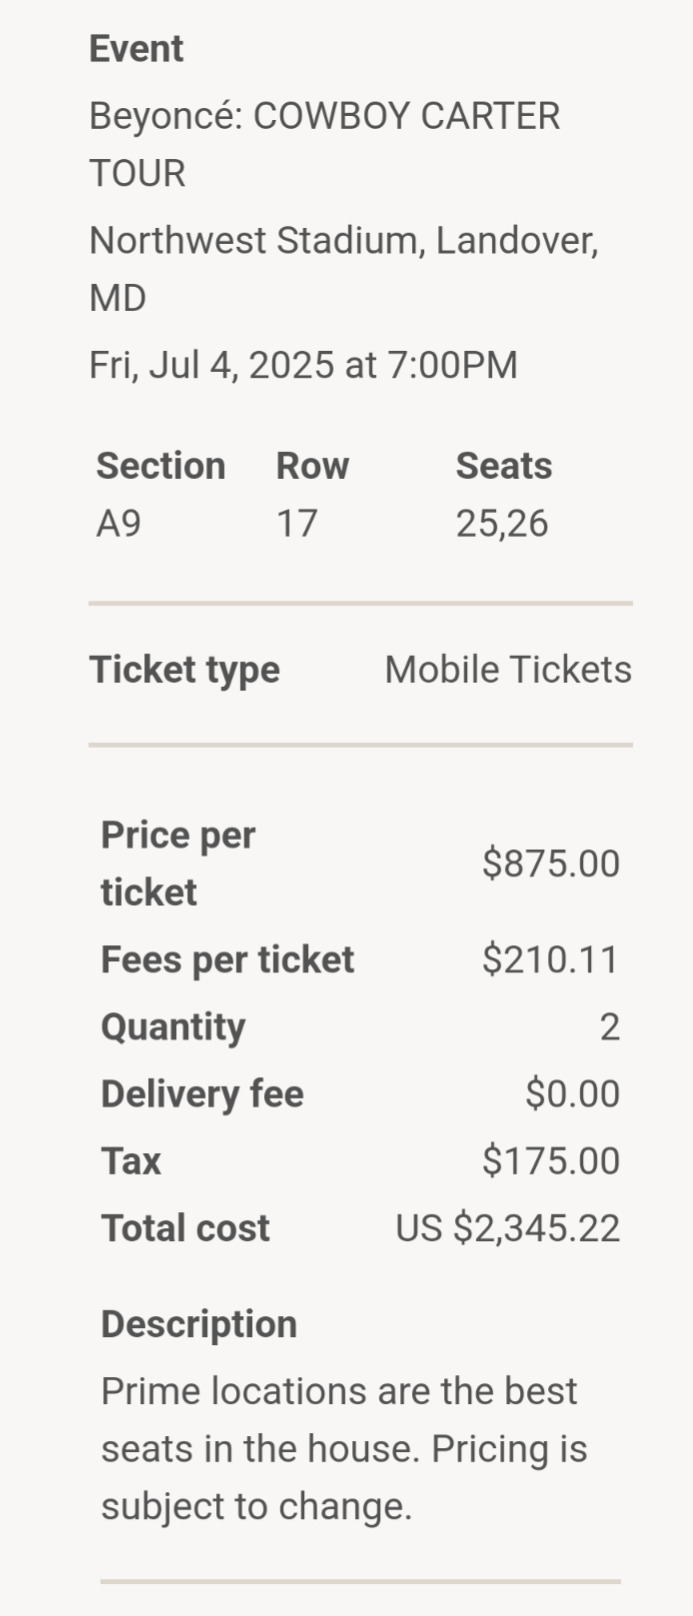Select the Row column header
The image size is (693, 1616).
pyautogui.click(x=312, y=466)
